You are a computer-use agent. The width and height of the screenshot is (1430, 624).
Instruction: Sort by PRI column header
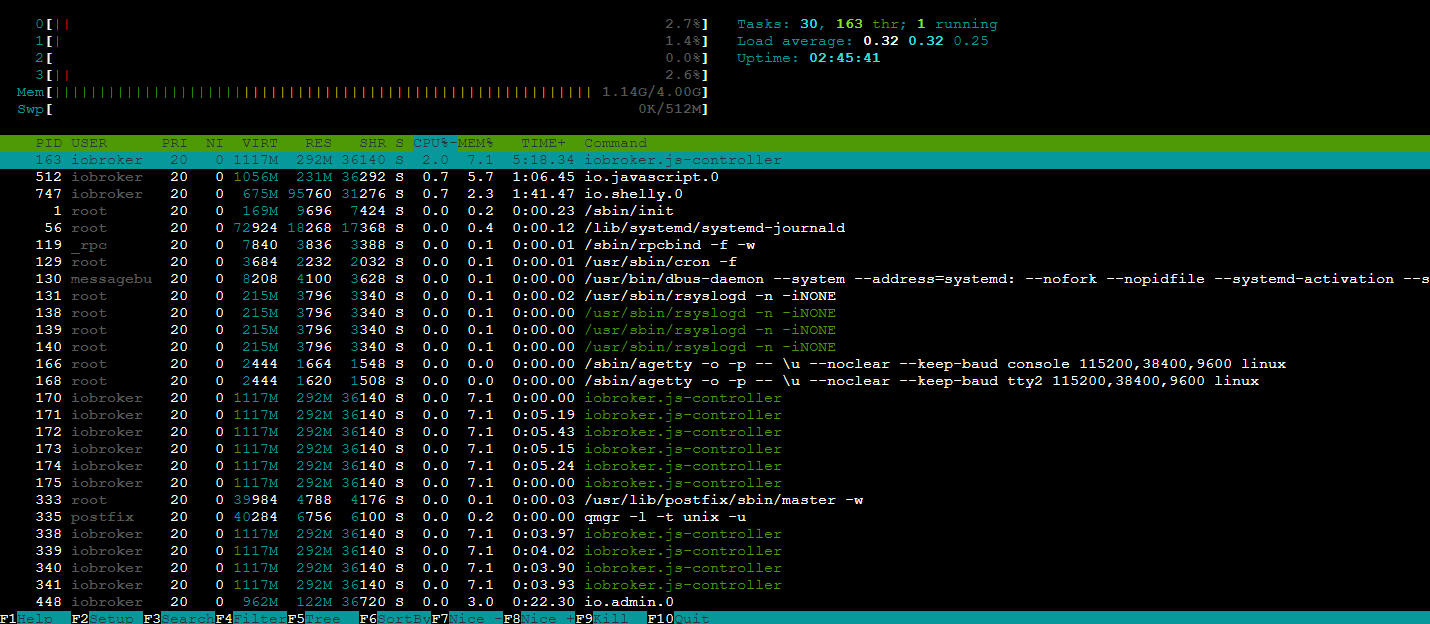click(x=175, y=143)
